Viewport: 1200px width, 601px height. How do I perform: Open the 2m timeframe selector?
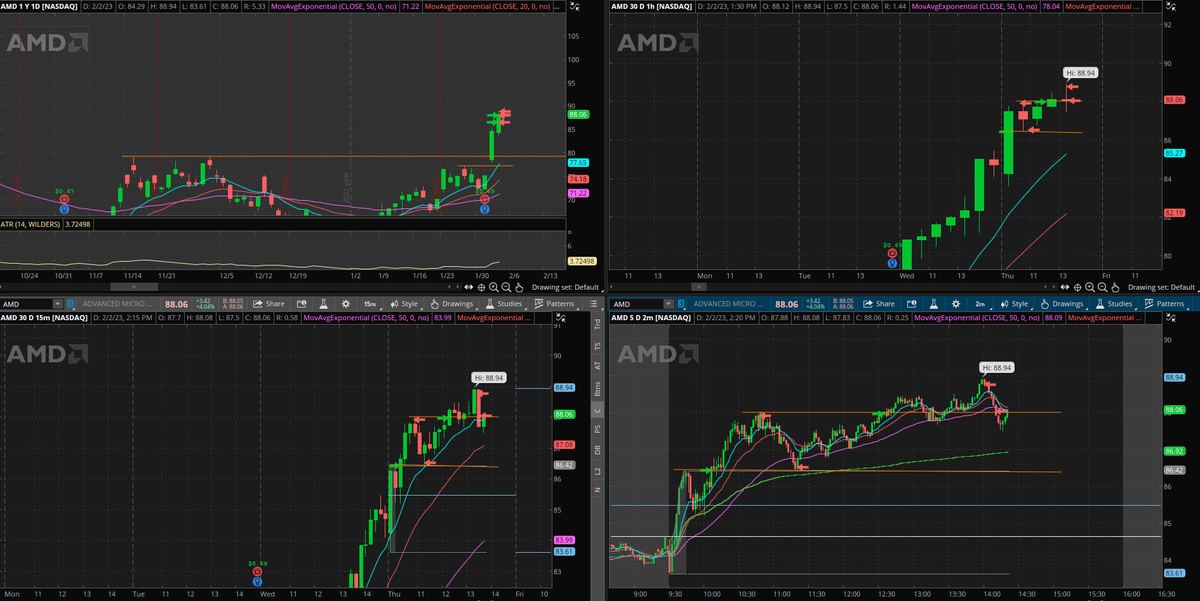coord(981,304)
